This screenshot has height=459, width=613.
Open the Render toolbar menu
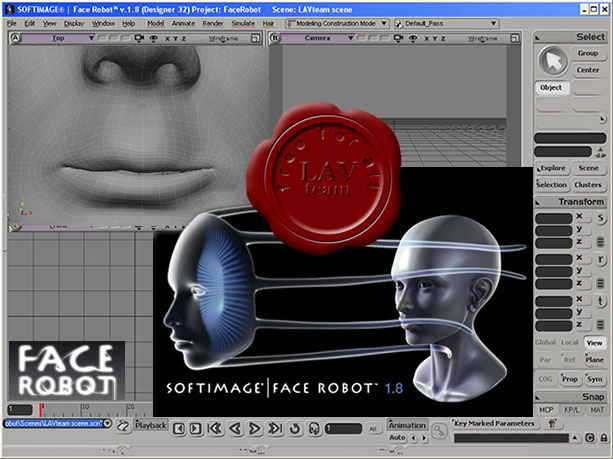pyautogui.click(x=213, y=23)
